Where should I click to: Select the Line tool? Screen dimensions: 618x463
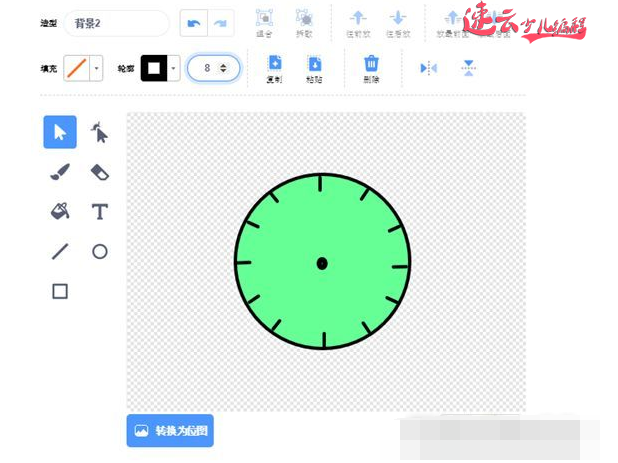pos(60,251)
